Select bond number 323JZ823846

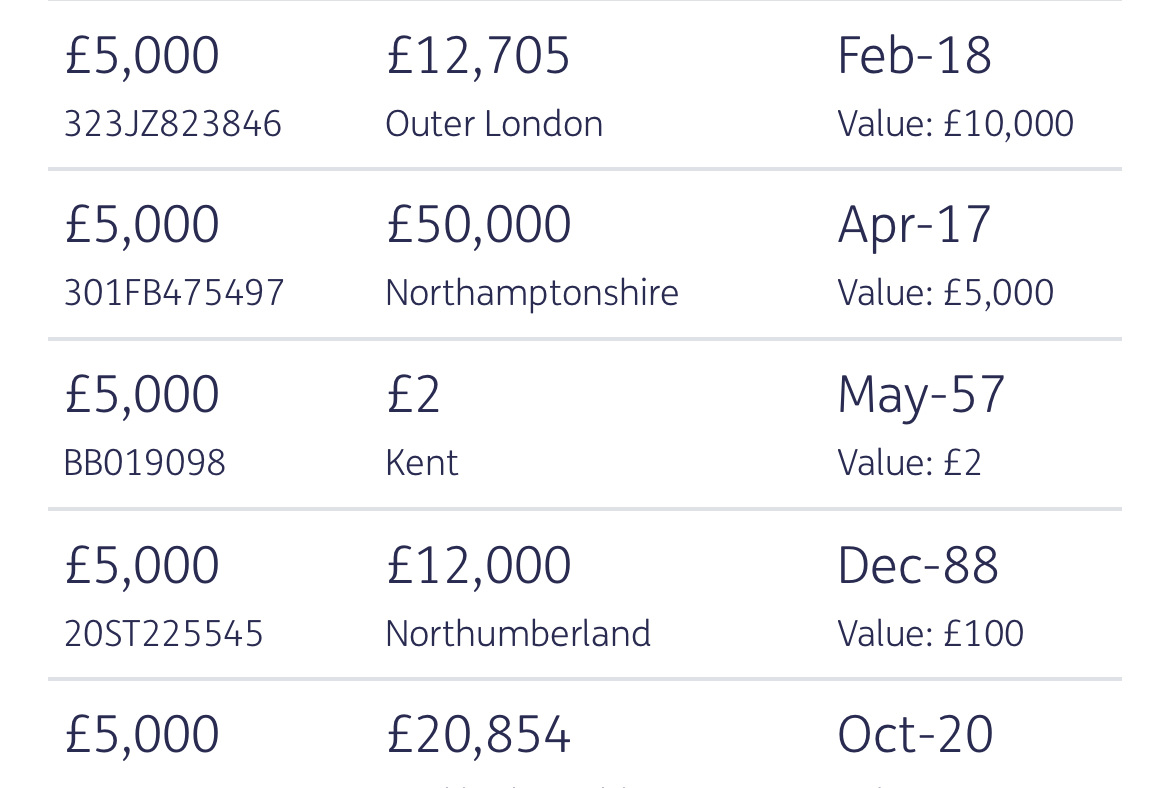click(172, 124)
